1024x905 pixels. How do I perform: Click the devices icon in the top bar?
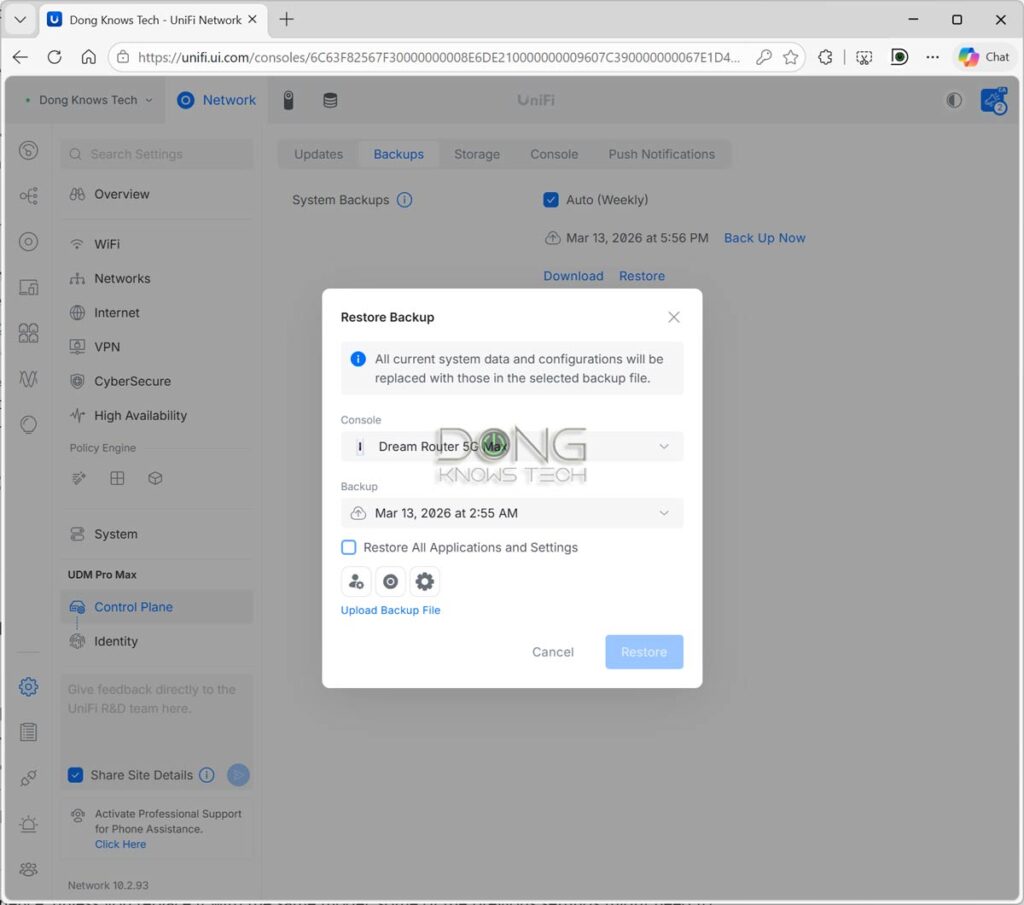290,100
